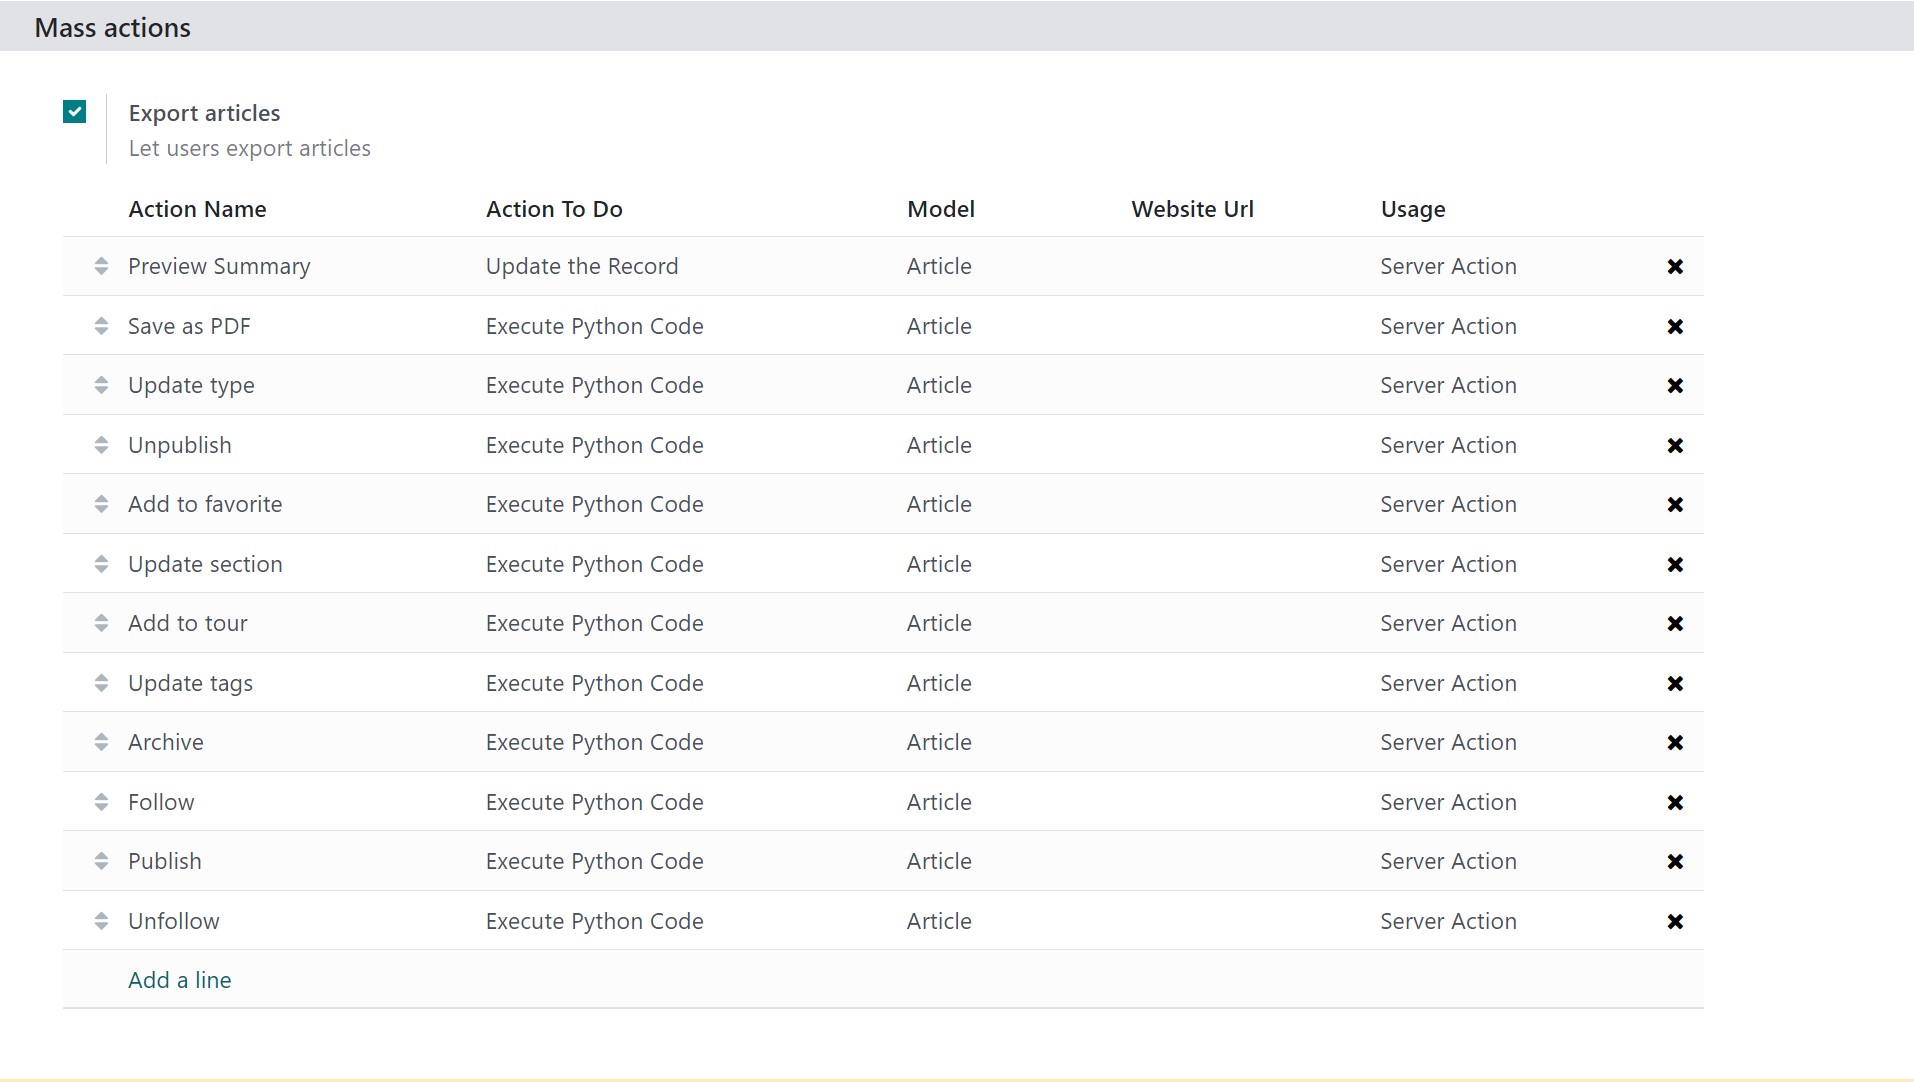The height and width of the screenshot is (1082, 1914).
Task: Click Update the Record cell
Action: (x=582, y=266)
